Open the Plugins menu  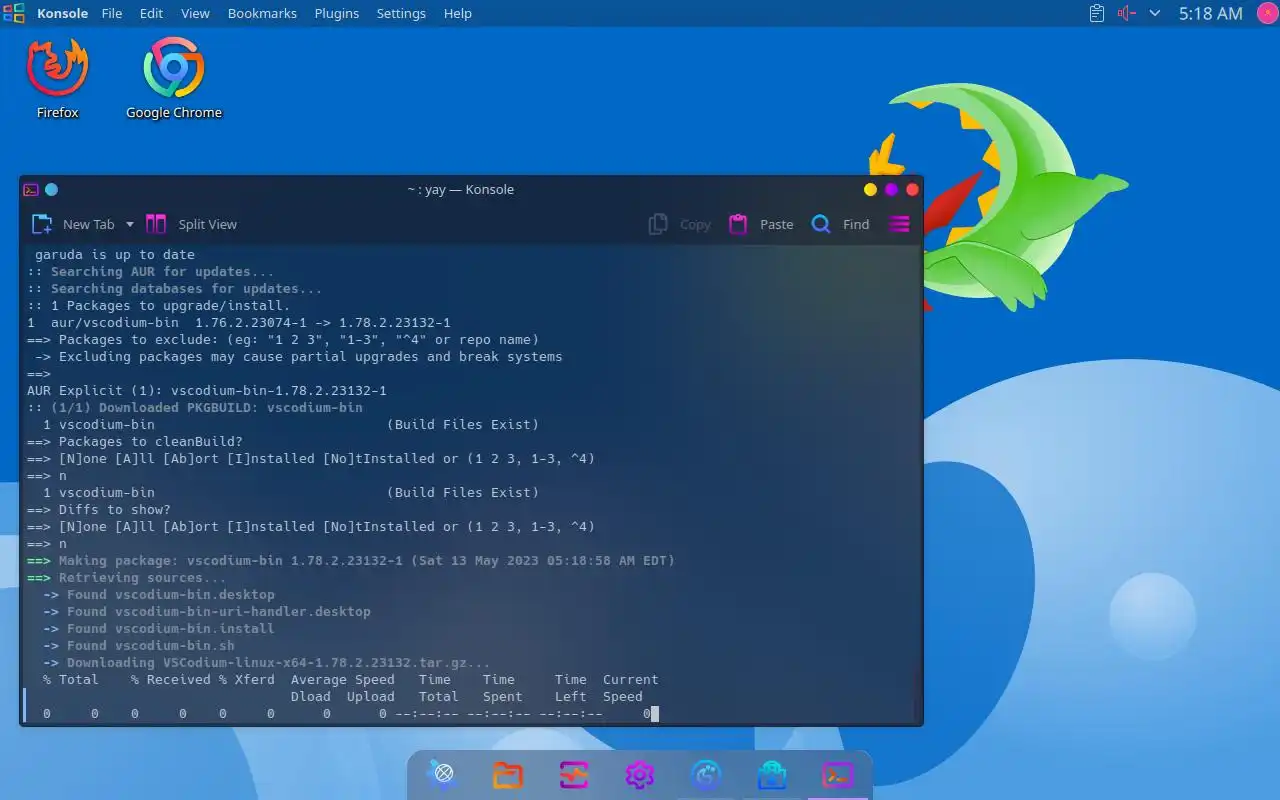(337, 13)
